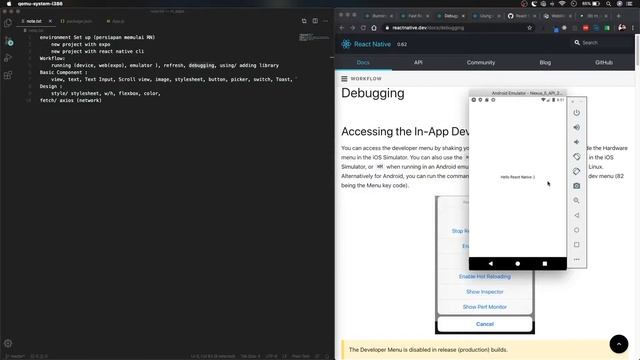
Task: Open the GitHub navigation link
Action: (x=604, y=62)
